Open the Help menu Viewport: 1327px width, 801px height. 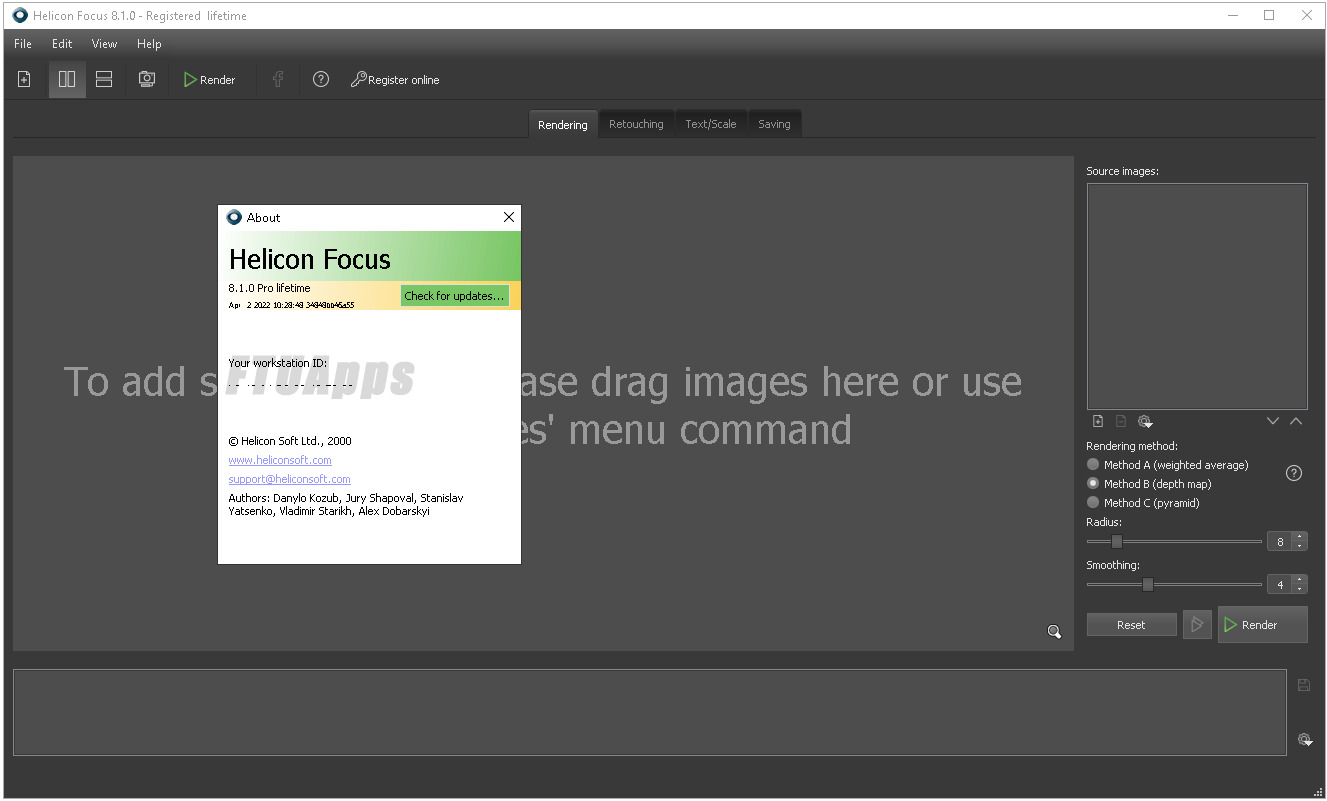pyautogui.click(x=149, y=44)
